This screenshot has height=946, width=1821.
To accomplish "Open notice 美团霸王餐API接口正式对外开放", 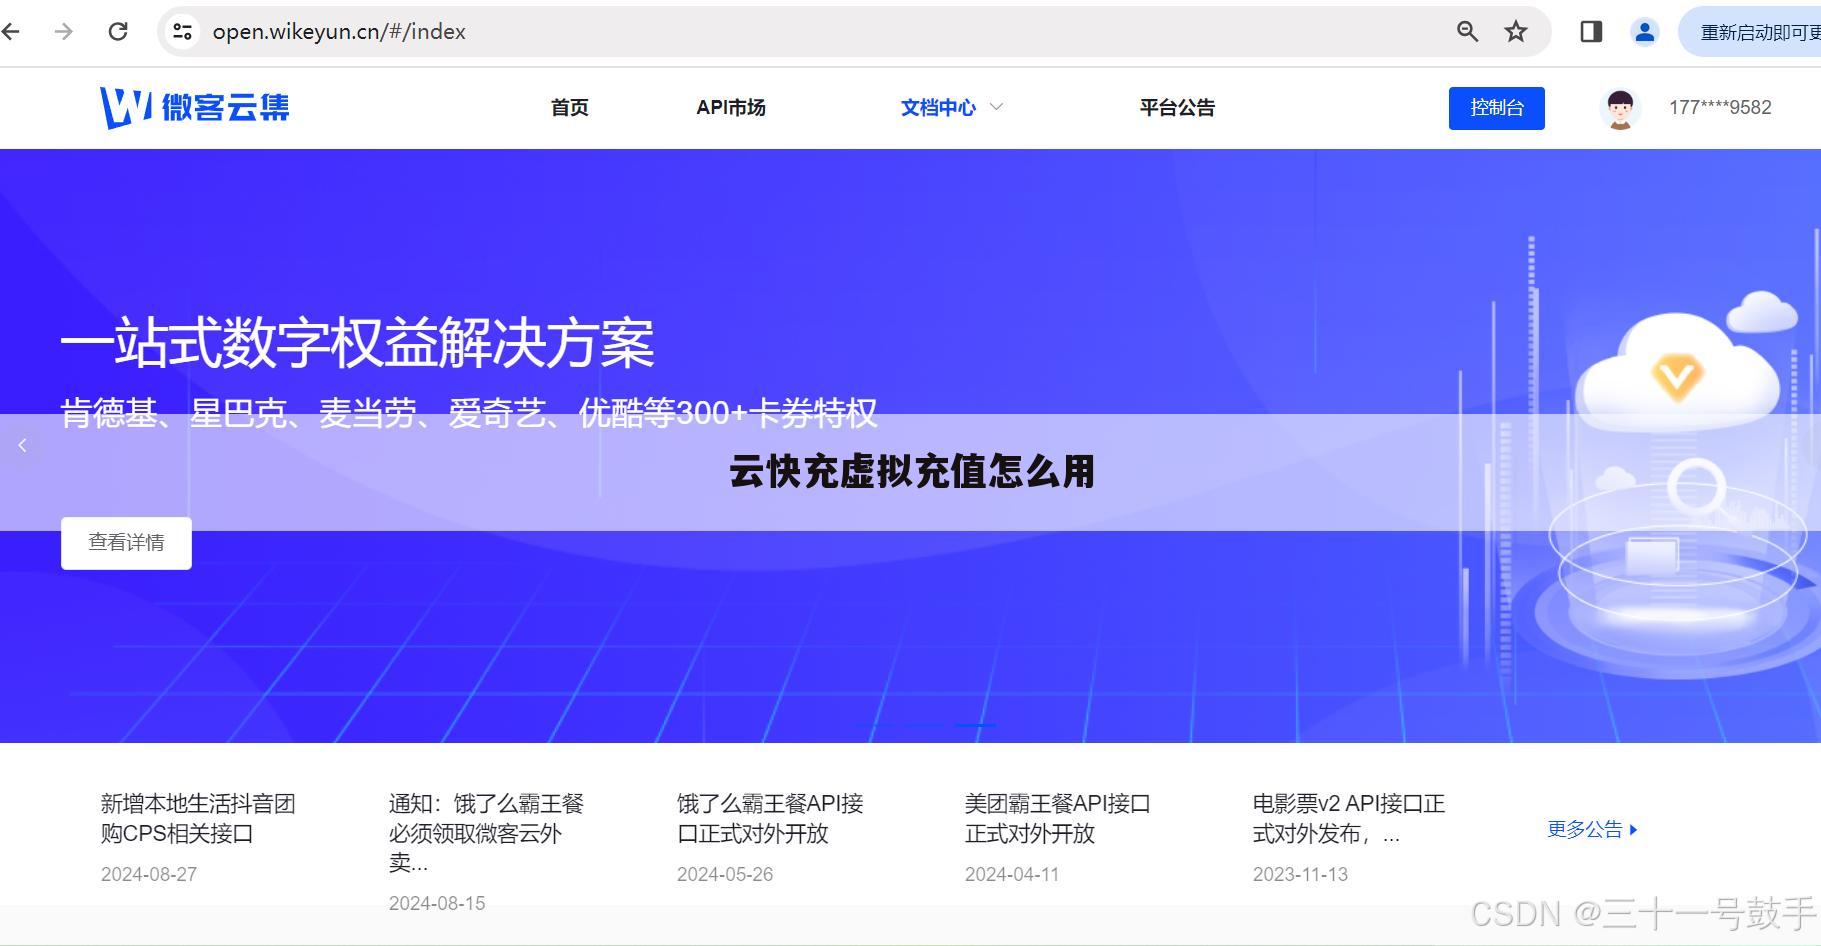I will [x=1057, y=818].
